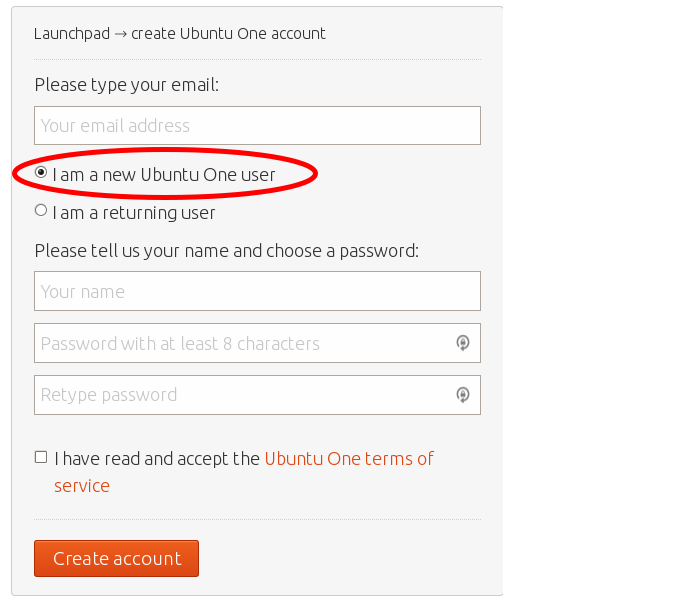Viewport: 674px width, 613px height.
Task: Select the "I am a returning user" radio button
Action: click(41, 211)
